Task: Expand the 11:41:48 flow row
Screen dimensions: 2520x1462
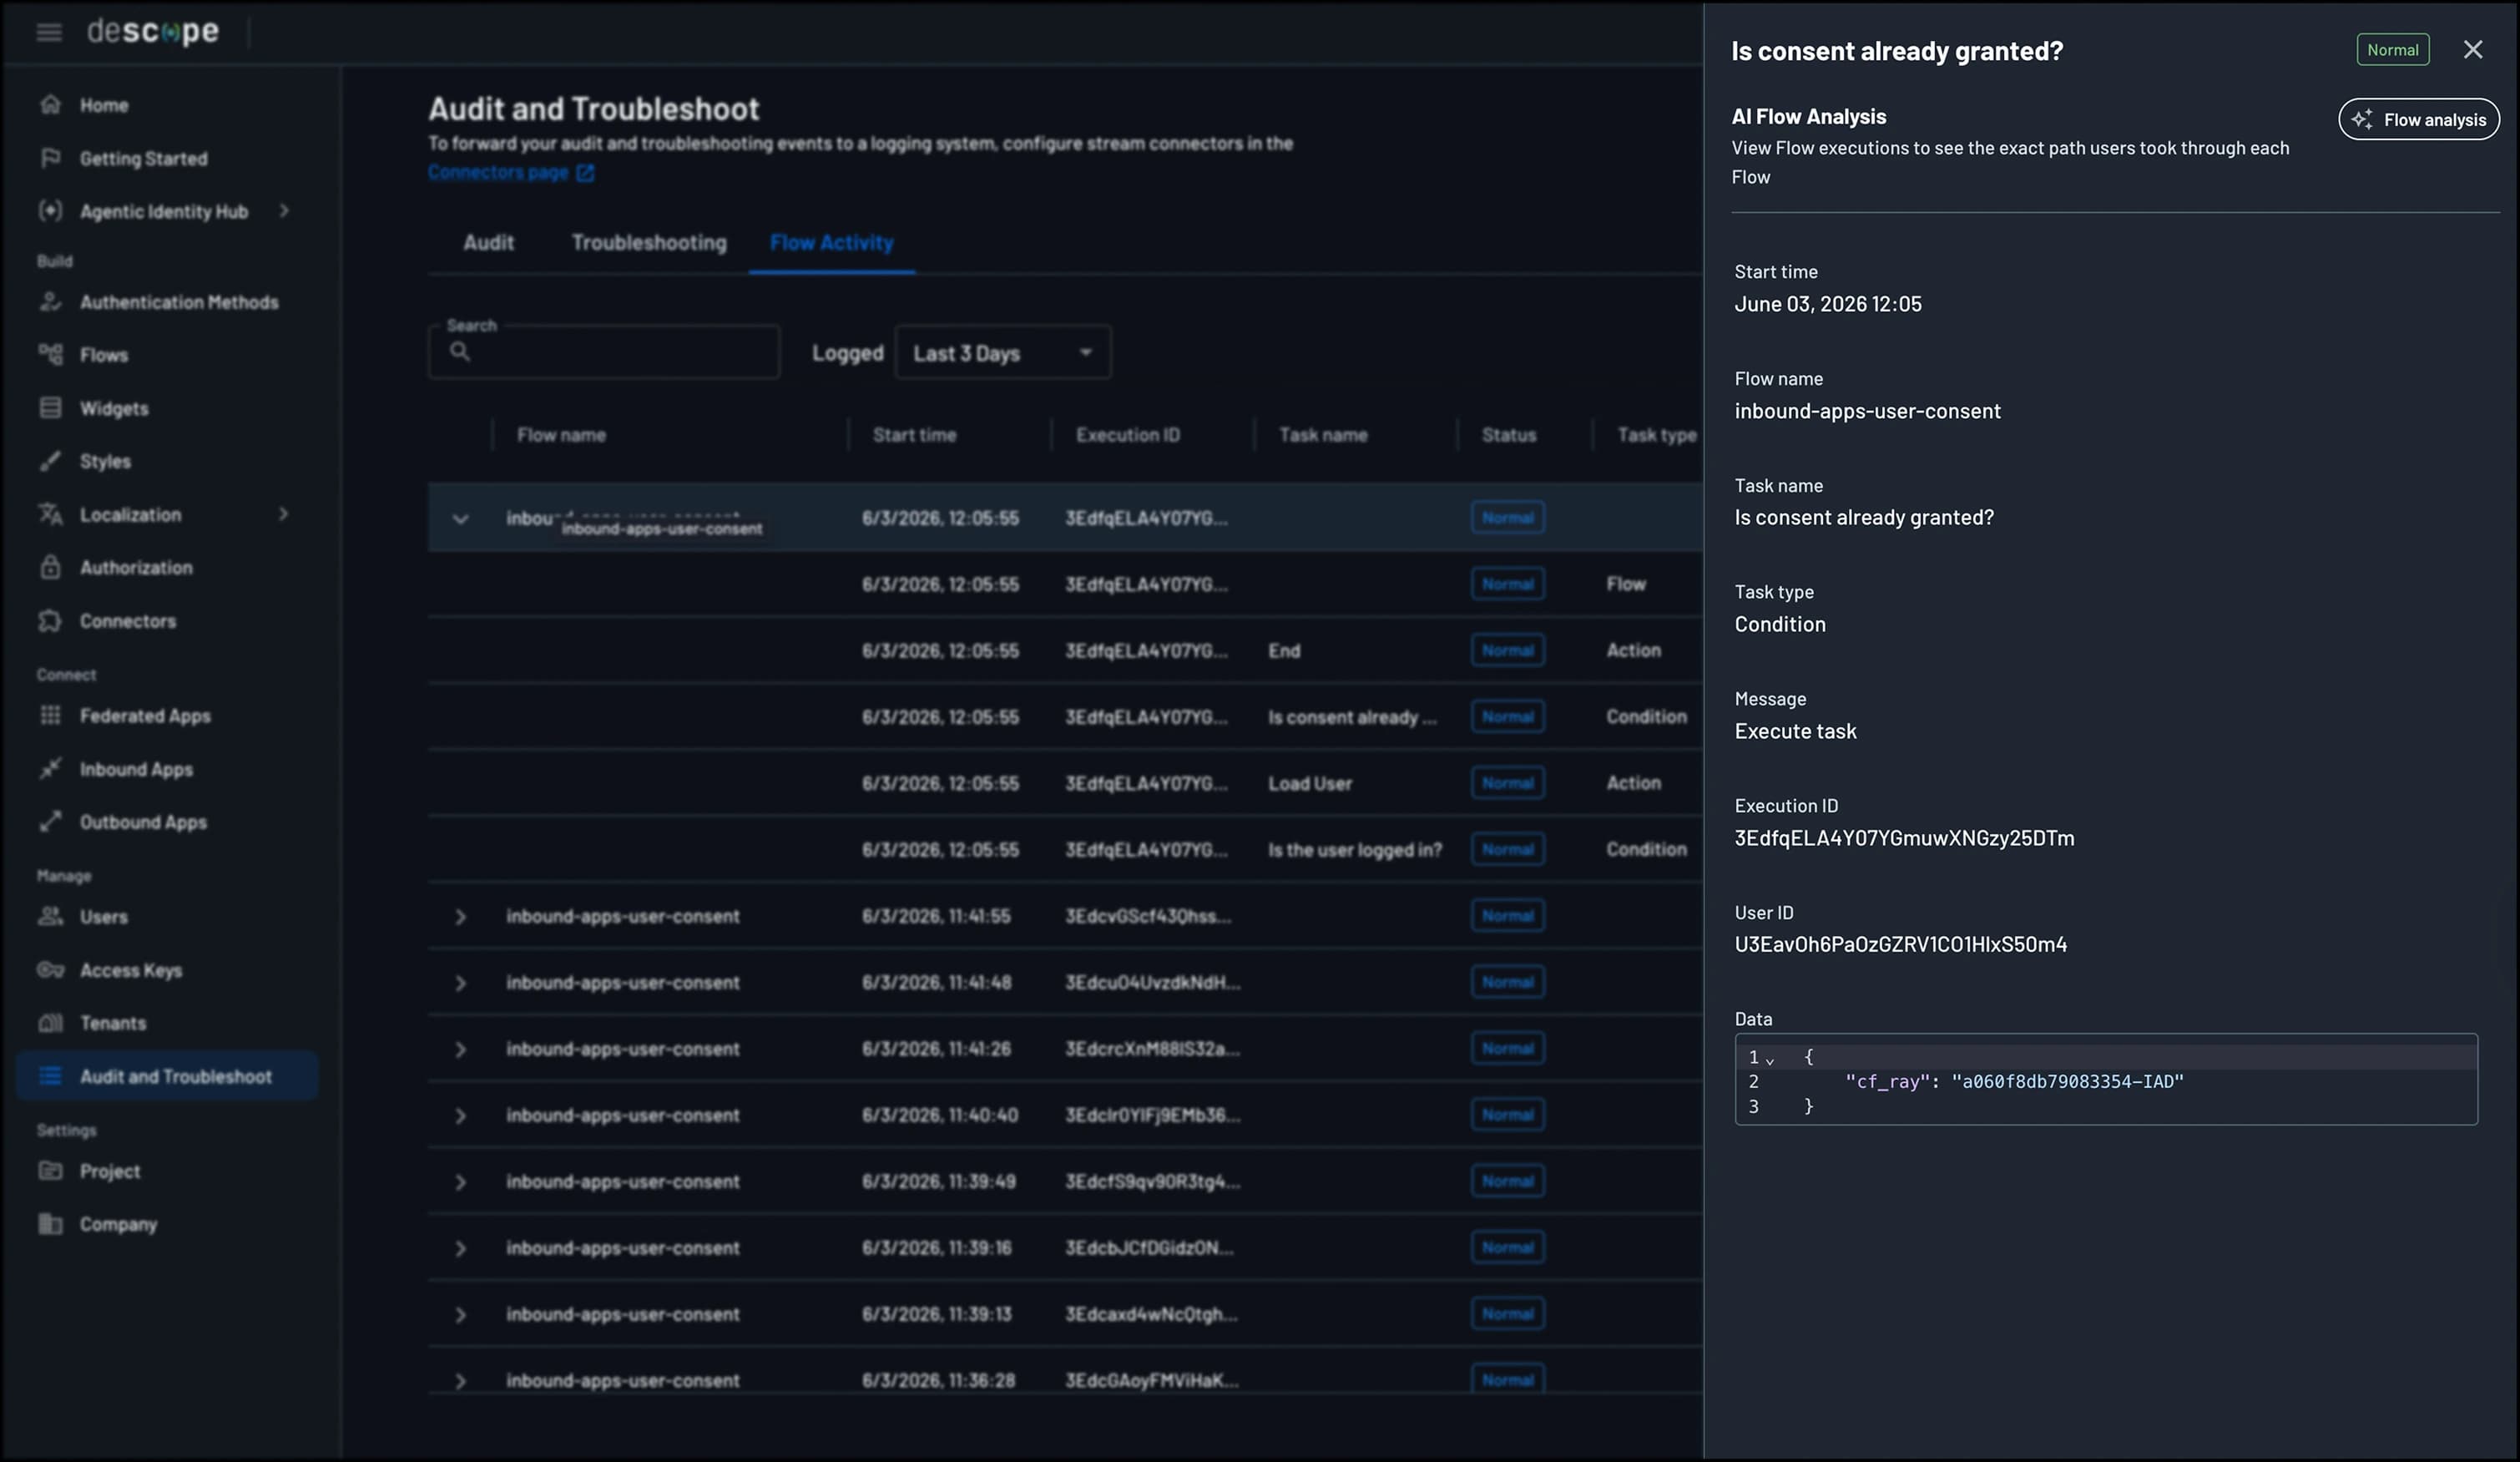Action: tap(460, 983)
